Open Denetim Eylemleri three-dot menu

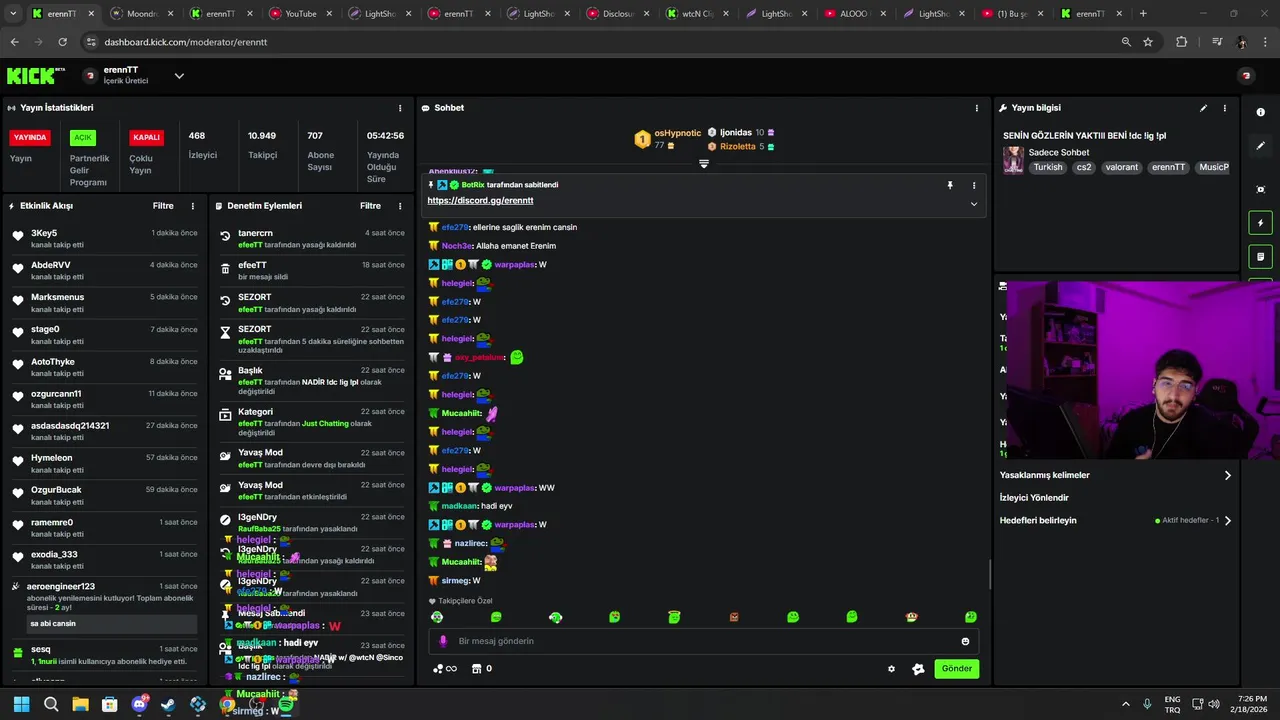point(400,206)
